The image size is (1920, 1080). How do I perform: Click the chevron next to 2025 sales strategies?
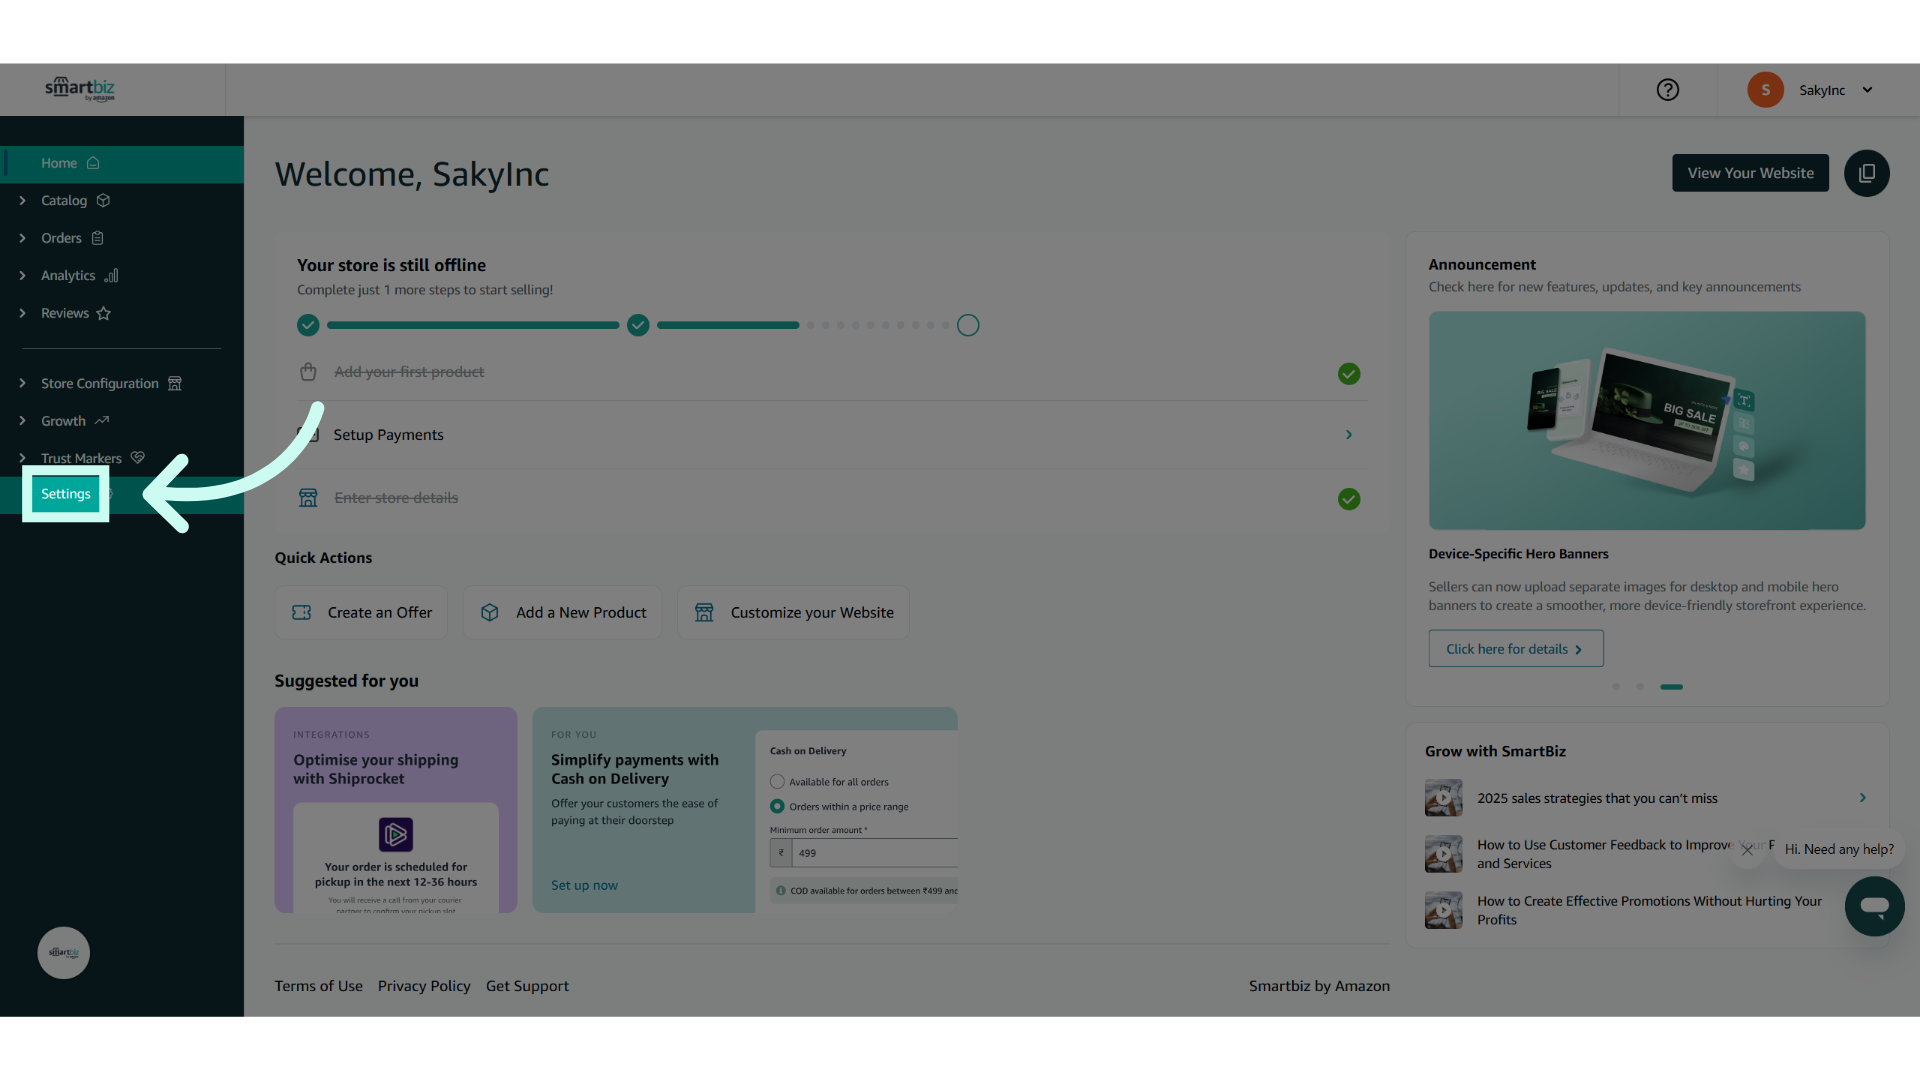pos(1862,798)
